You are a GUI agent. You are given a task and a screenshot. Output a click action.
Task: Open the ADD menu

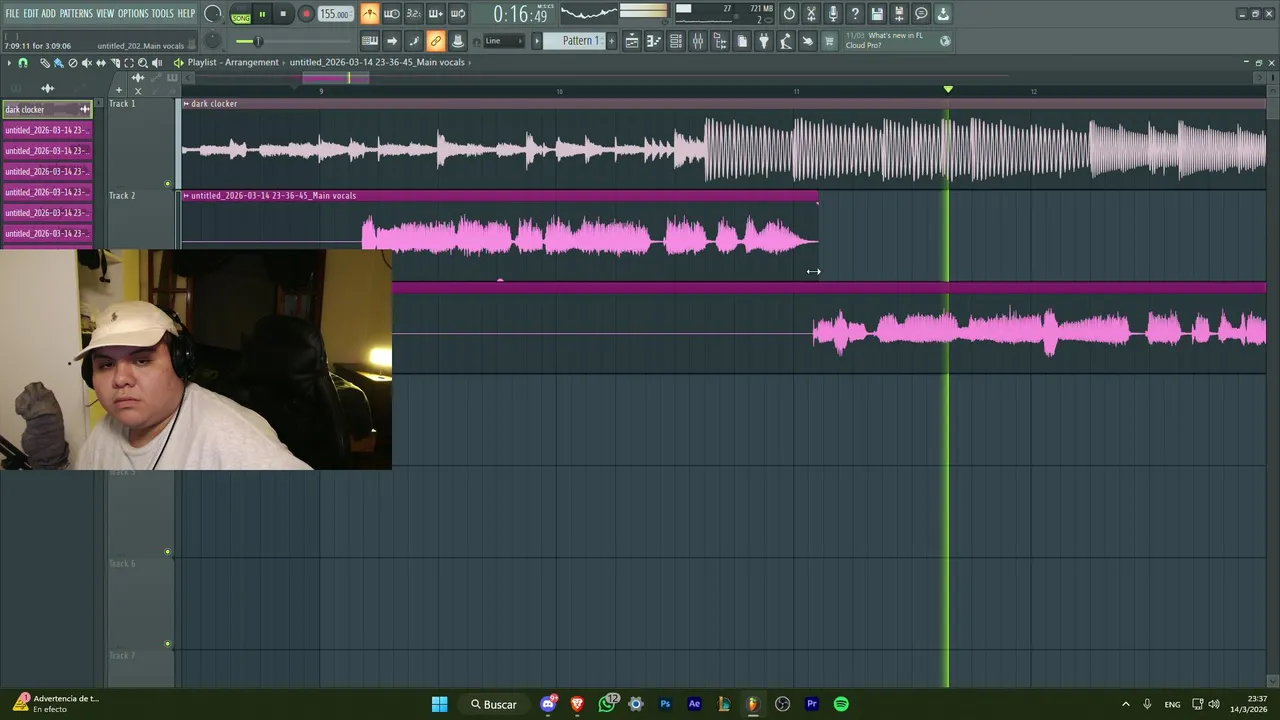coord(48,13)
